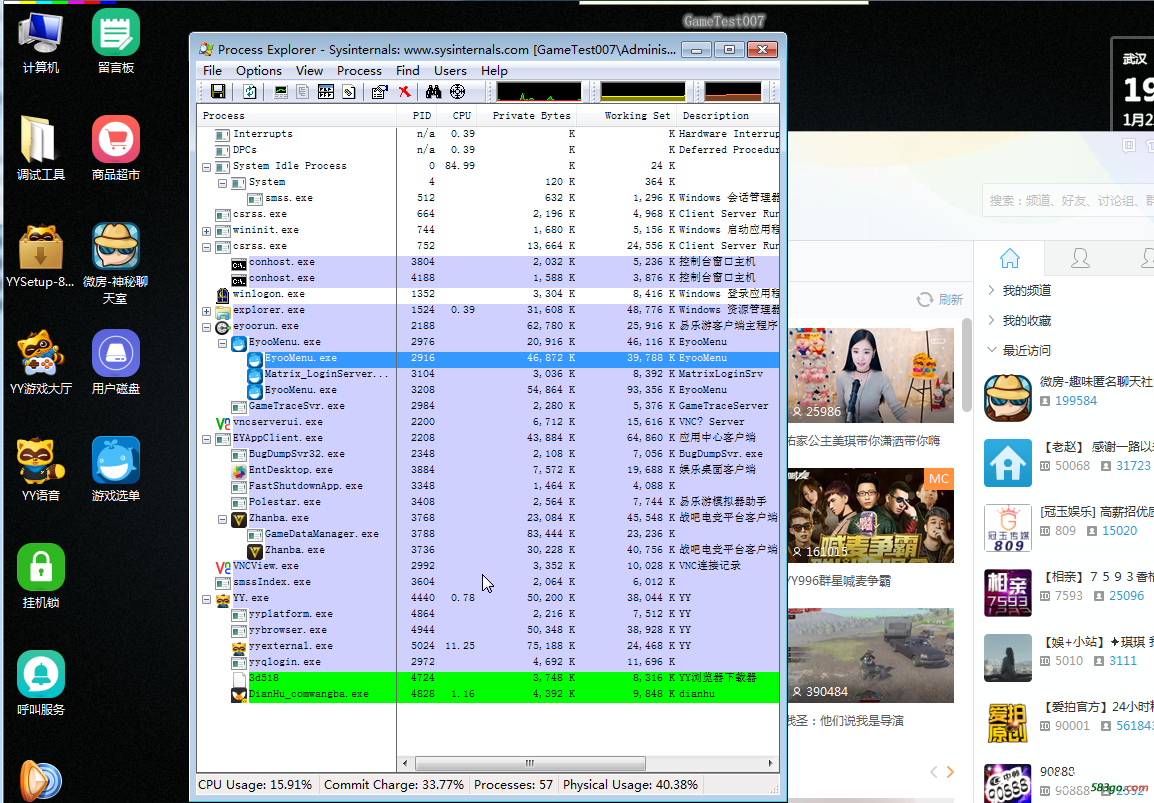Open the Options menu
Viewport: 1154px width, 803px height.
click(x=258, y=71)
